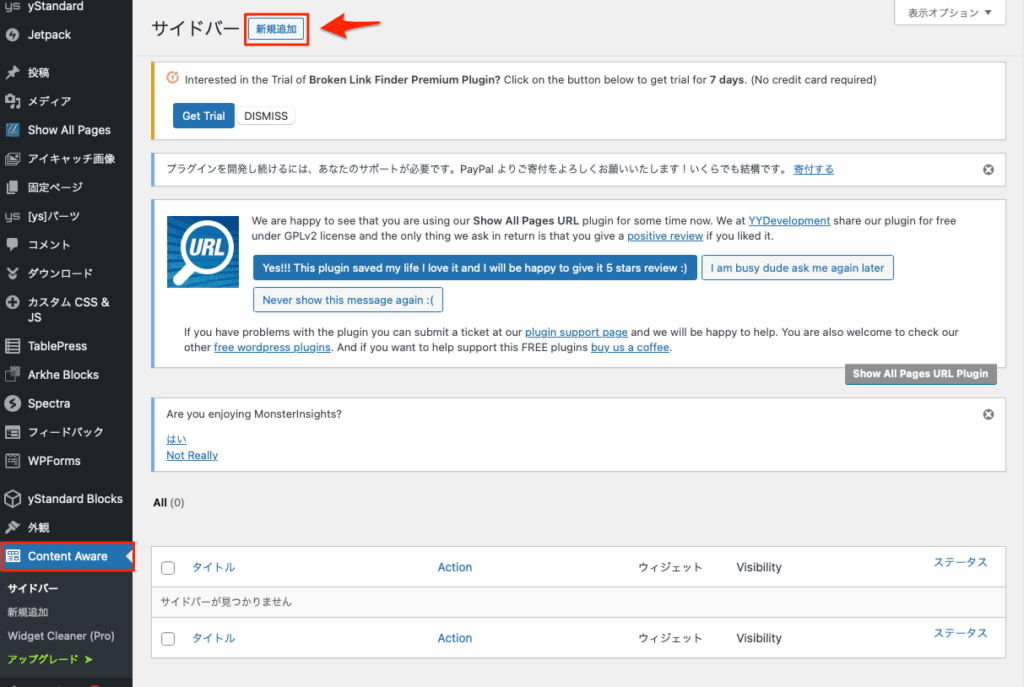Click the speech bubble icon beside コメント
The image size is (1024, 687).
pyautogui.click(x=12, y=245)
